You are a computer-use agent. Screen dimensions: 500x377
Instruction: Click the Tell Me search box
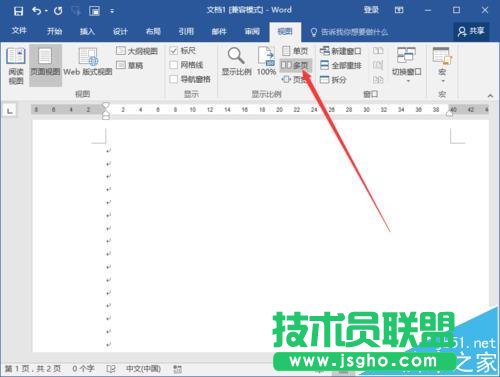pos(349,32)
